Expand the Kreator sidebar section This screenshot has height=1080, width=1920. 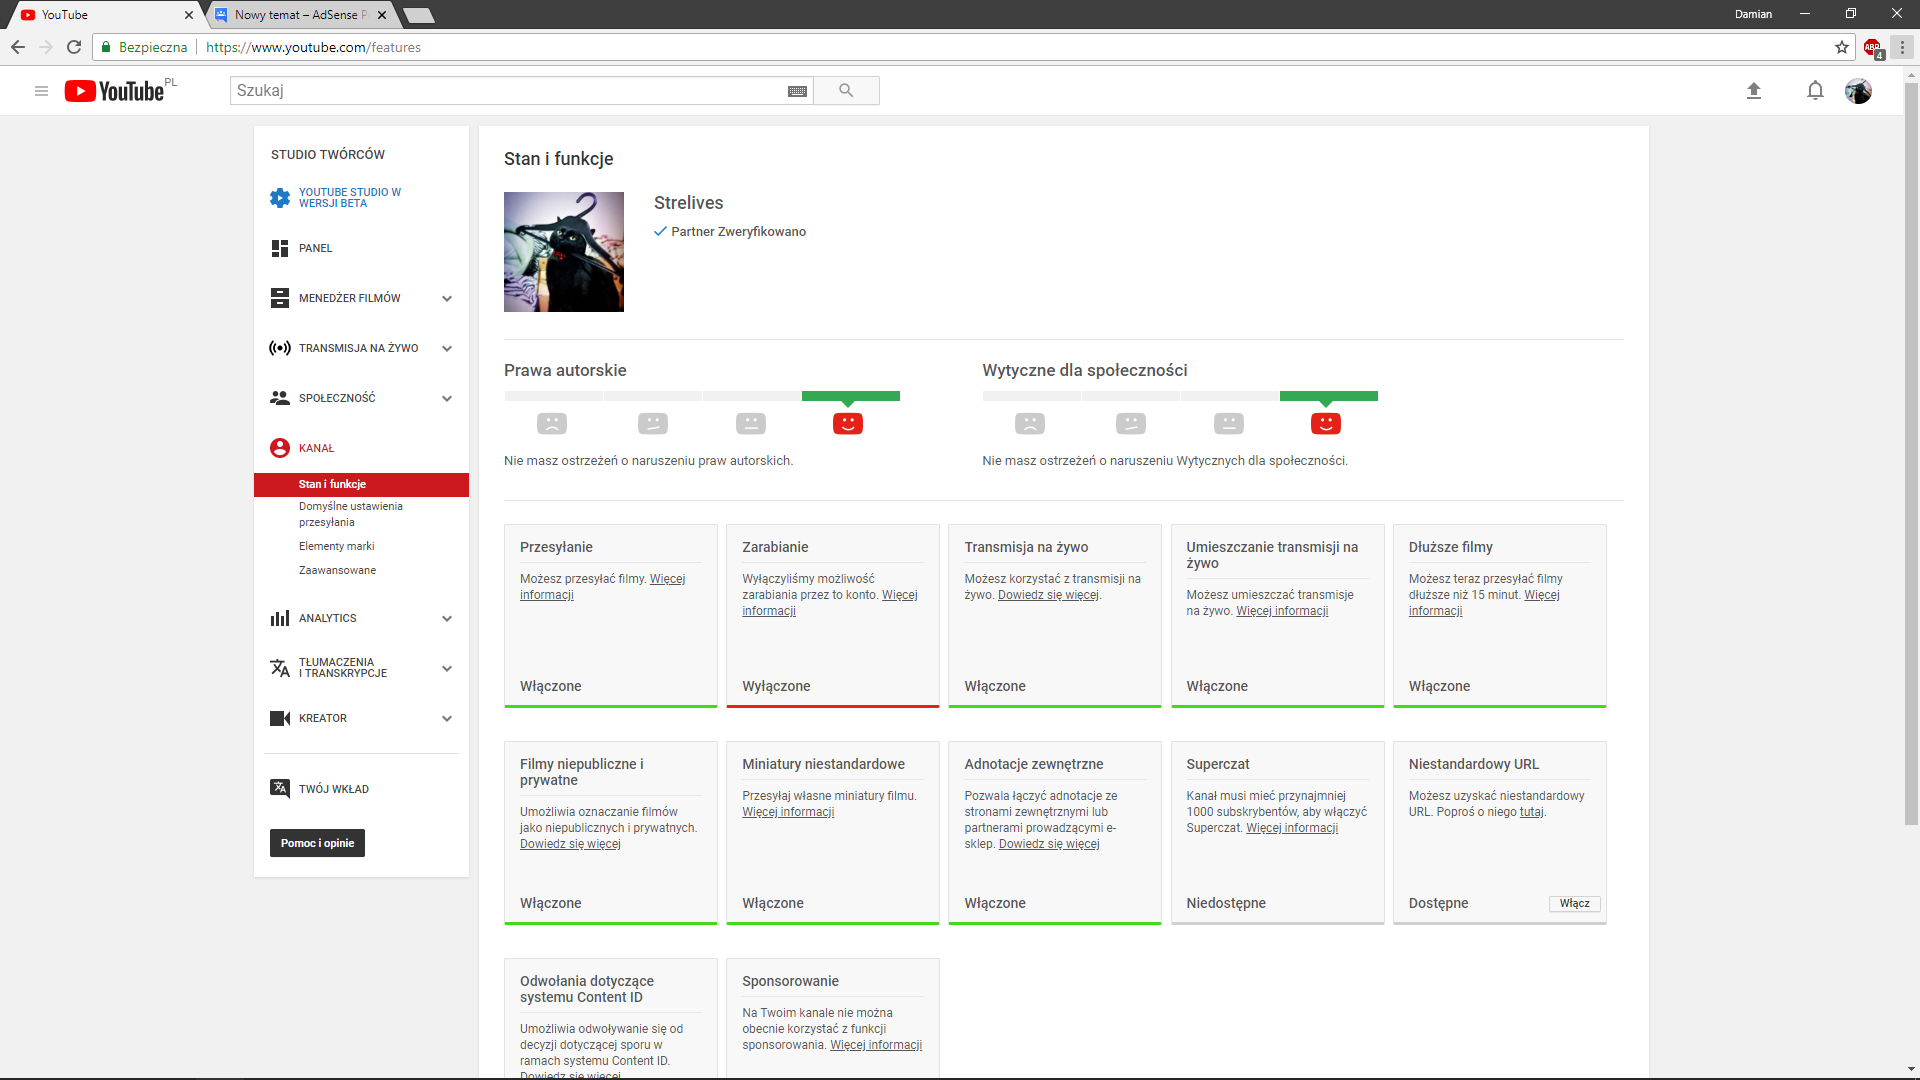pyautogui.click(x=447, y=718)
